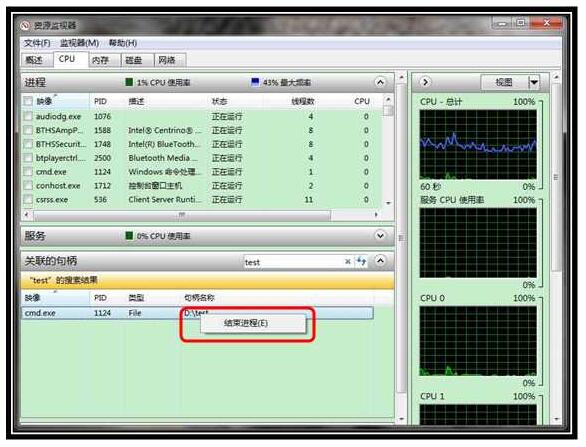586x447 pixels.
Task: Click the refresh search icon beside test field
Action: 361,261
